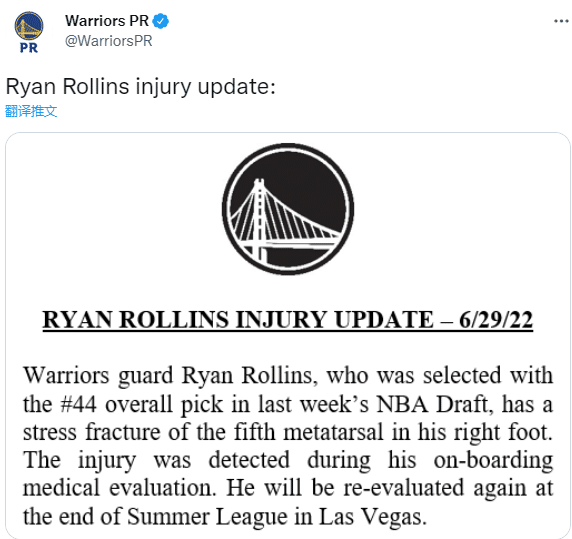This screenshot has width=572, height=539.
Task: Click 'Las Vegas' at the statement's end
Action: coord(372,517)
